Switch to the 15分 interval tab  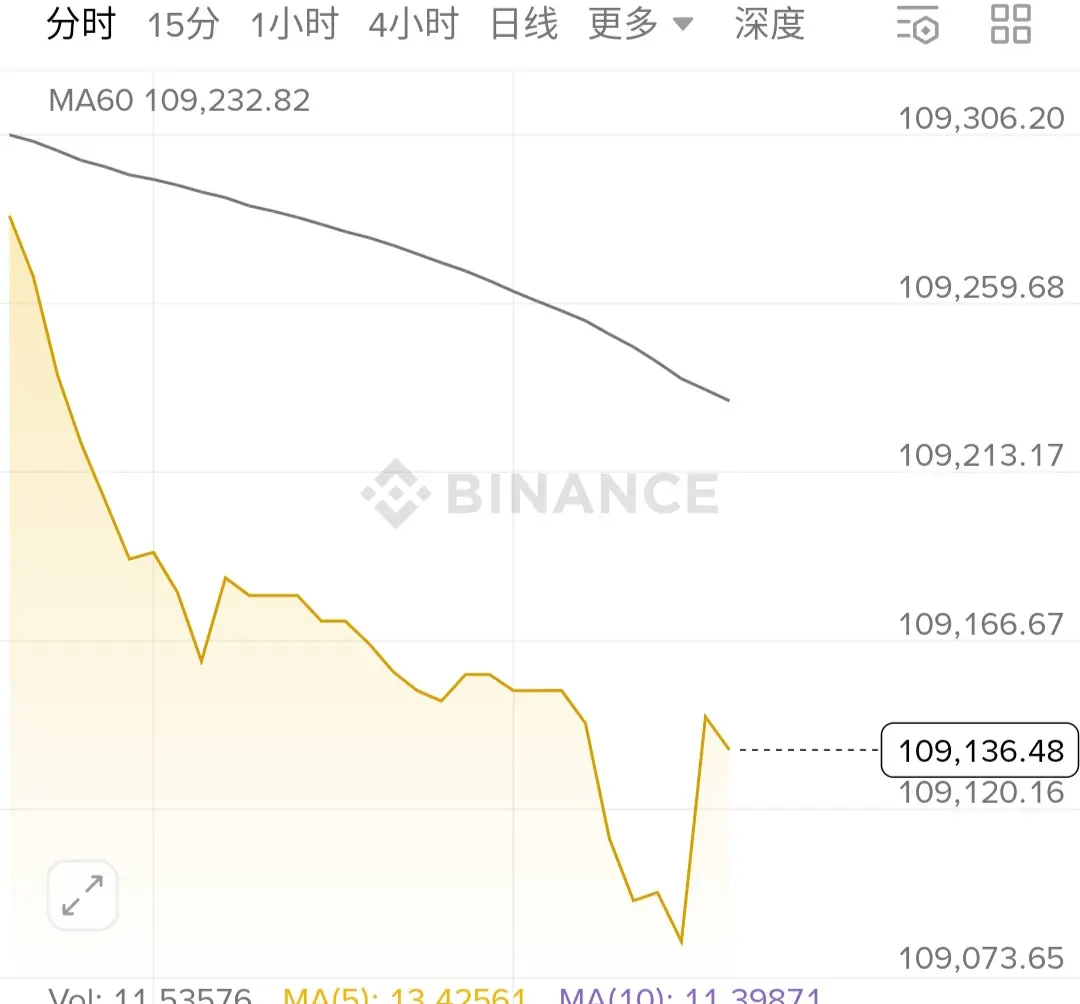tap(183, 25)
